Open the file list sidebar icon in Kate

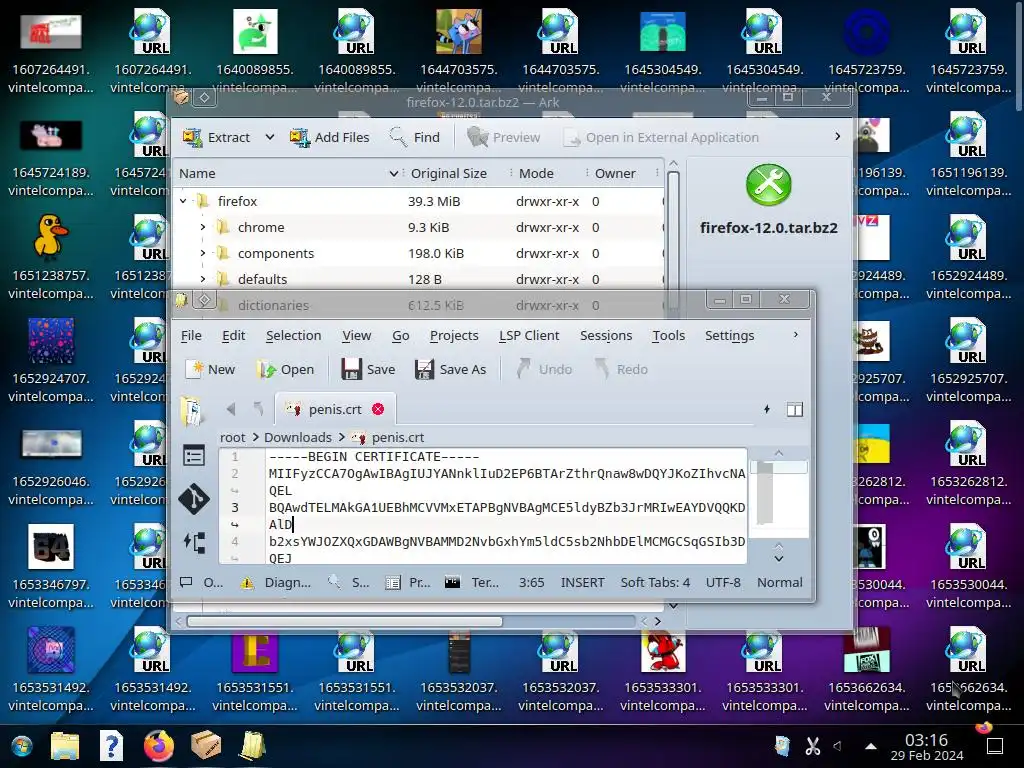[194, 455]
